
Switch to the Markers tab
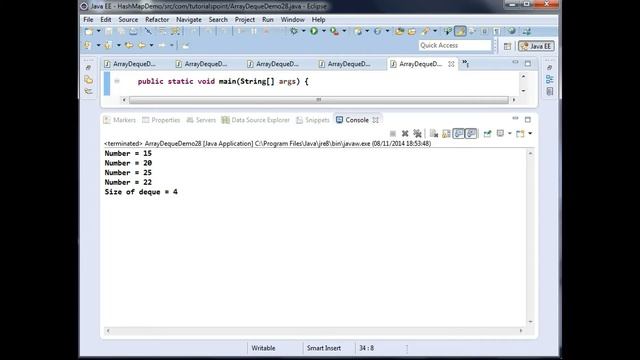click(120, 120)
